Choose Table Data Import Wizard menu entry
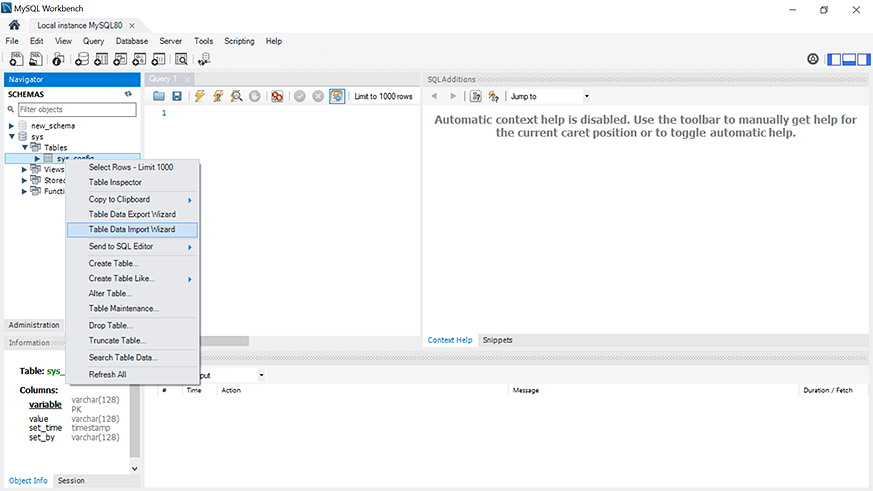The width and height of the screenshot is (873, 491). (132, 229)
